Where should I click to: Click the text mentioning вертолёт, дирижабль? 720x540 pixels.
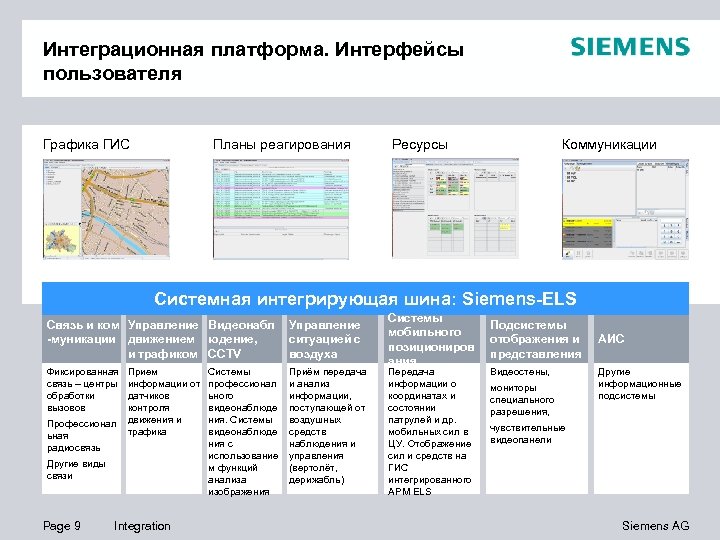(x=327, y=425)
